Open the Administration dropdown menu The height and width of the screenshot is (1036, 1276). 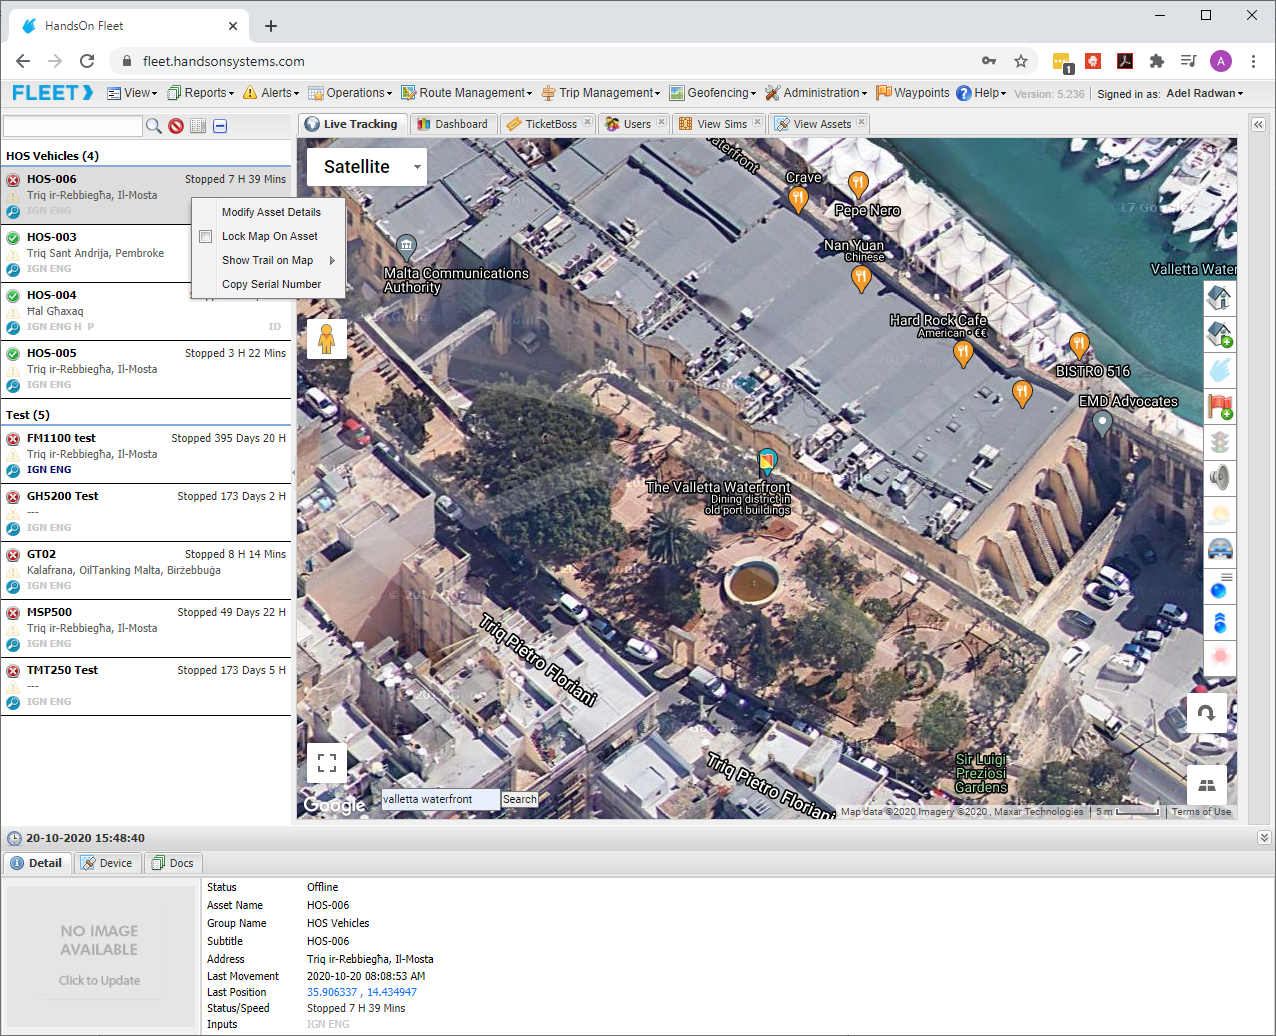[x=816, y=93]
